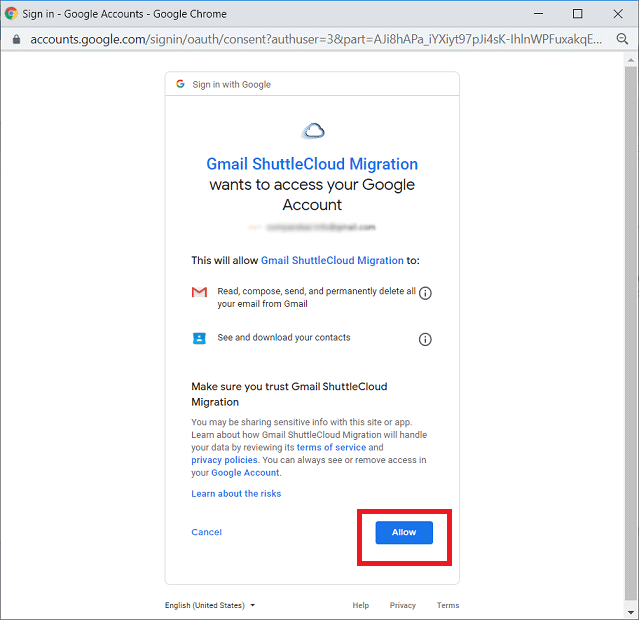Click 'Read, compose, send, and permanently delete' text
The height and width of the screenshot is (620, 639).
point(316,297)
